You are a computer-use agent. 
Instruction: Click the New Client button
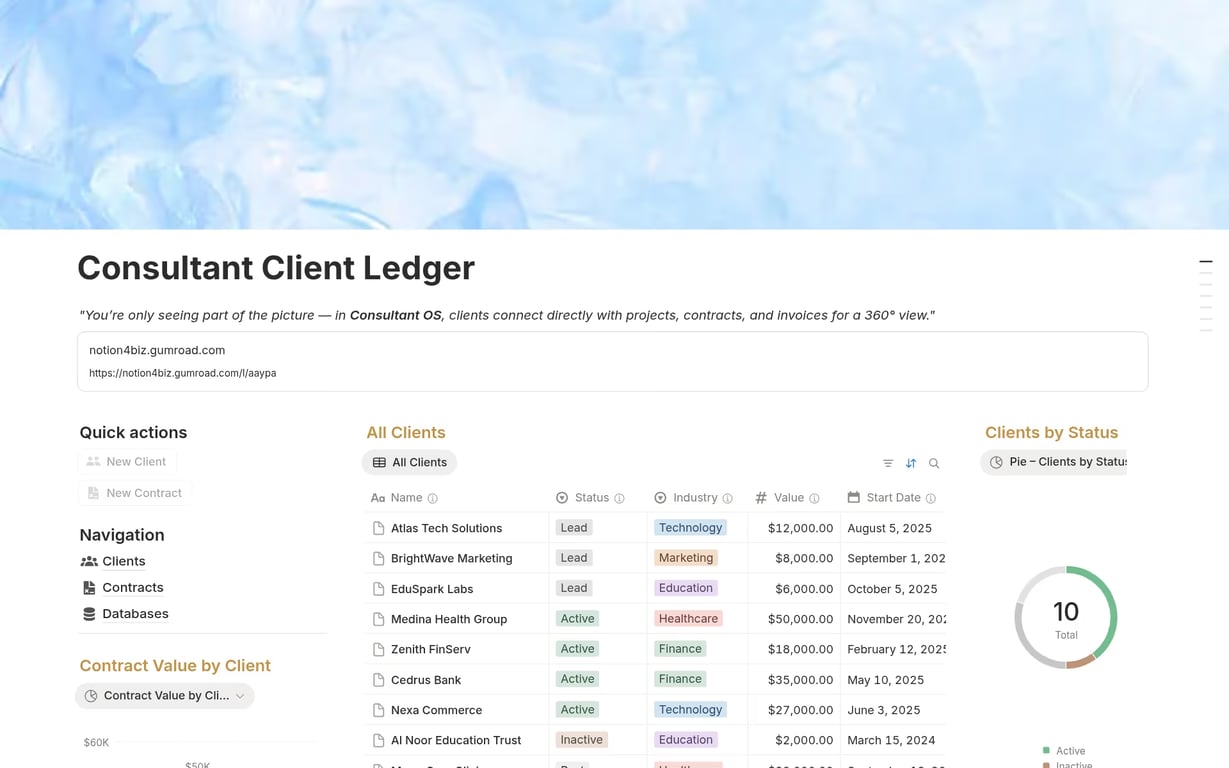point(127,462)
